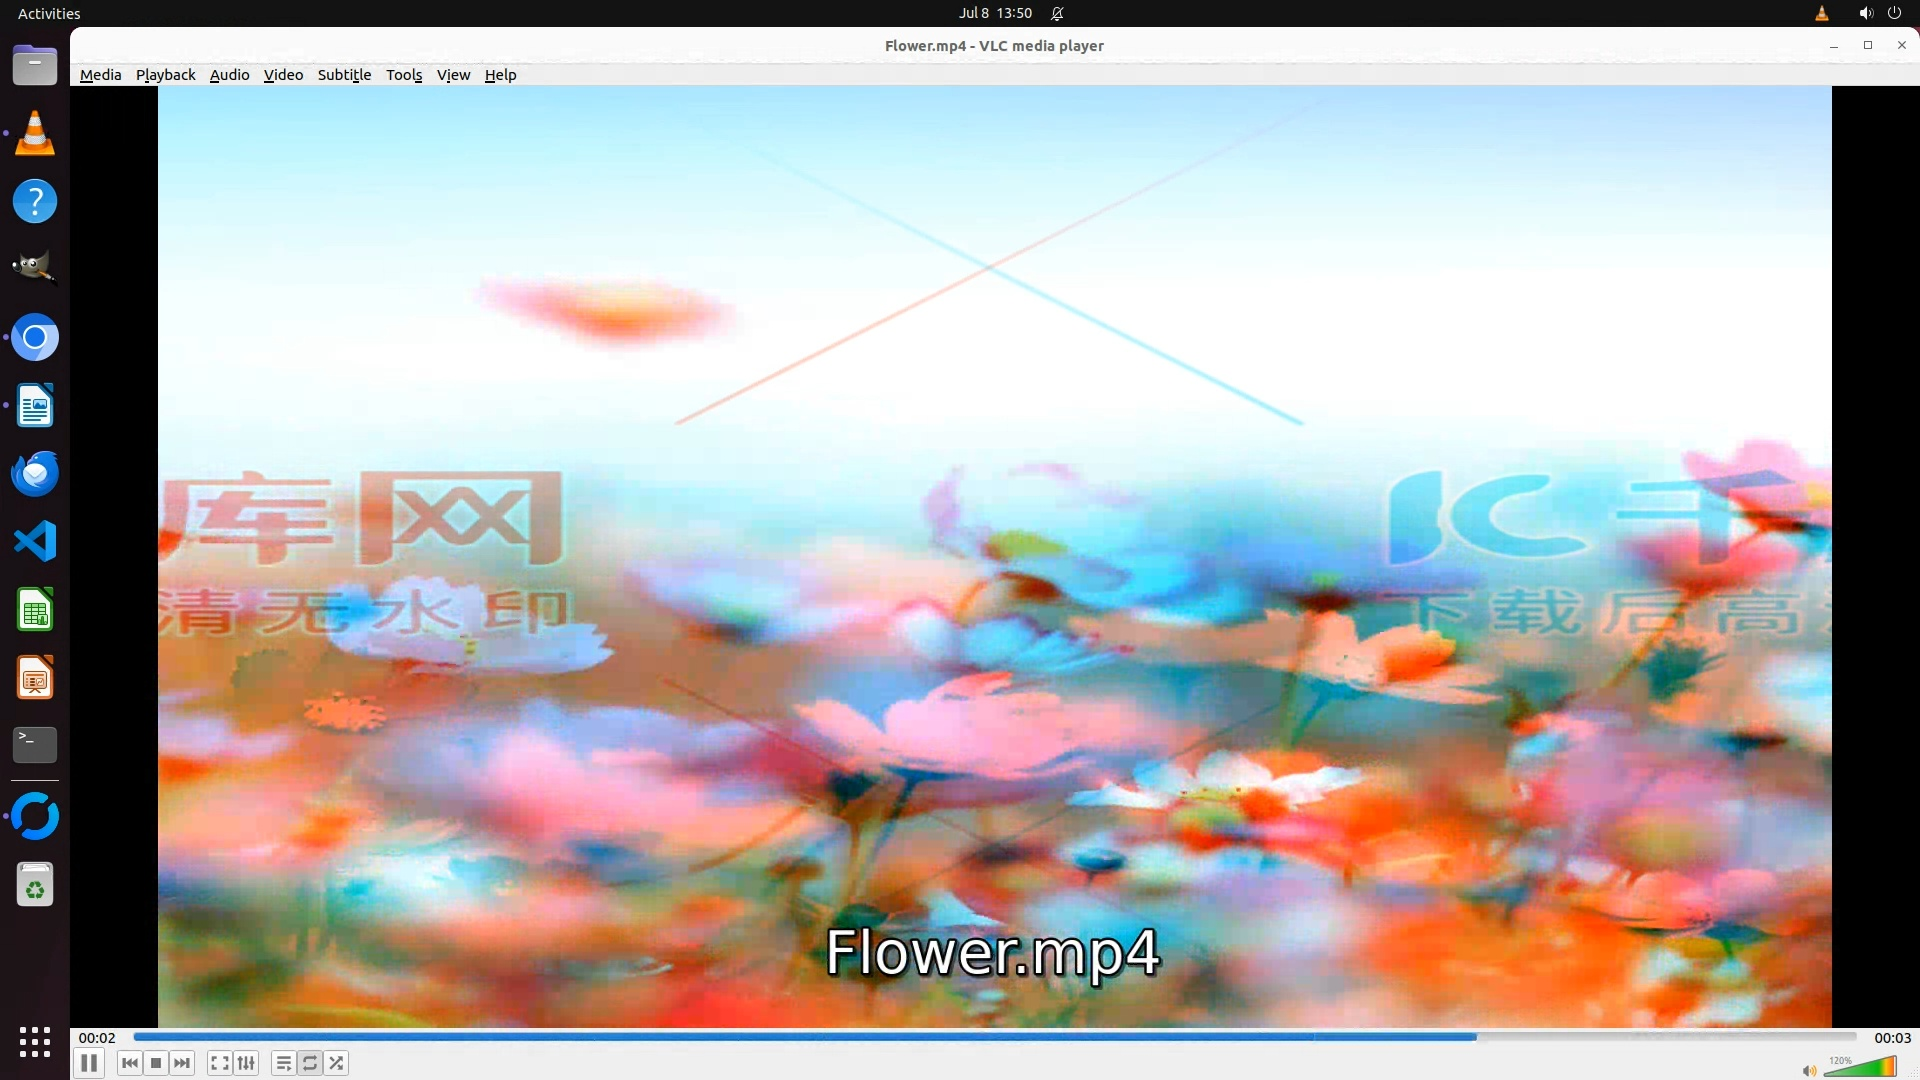
Task: Open the Playback menu
Action: 165,75
